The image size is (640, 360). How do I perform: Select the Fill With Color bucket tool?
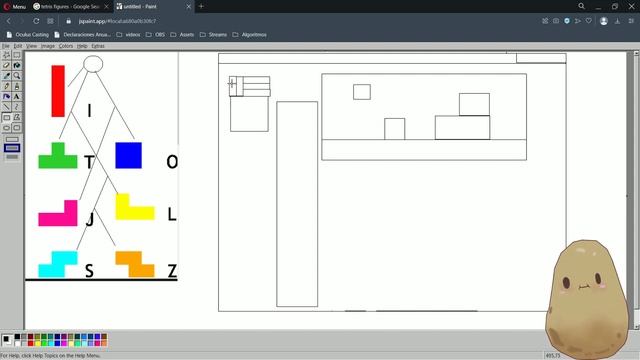(17, 65)
